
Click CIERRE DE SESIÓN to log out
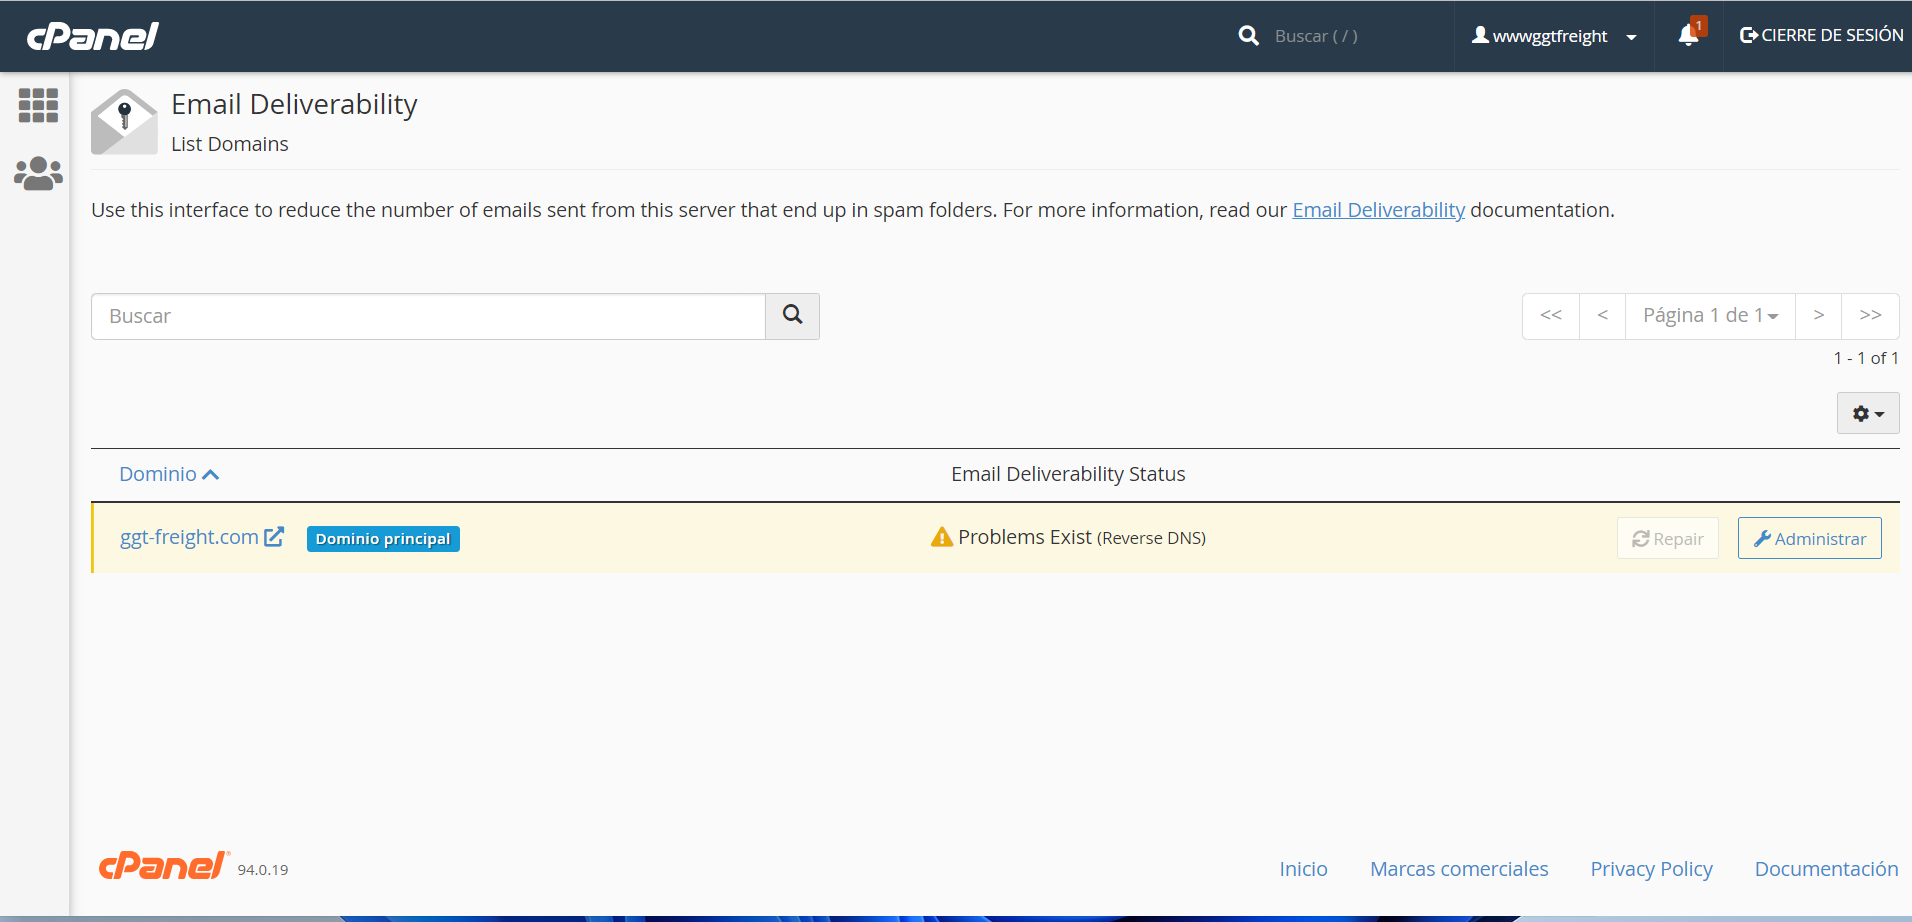click(x=1821, y=36)
